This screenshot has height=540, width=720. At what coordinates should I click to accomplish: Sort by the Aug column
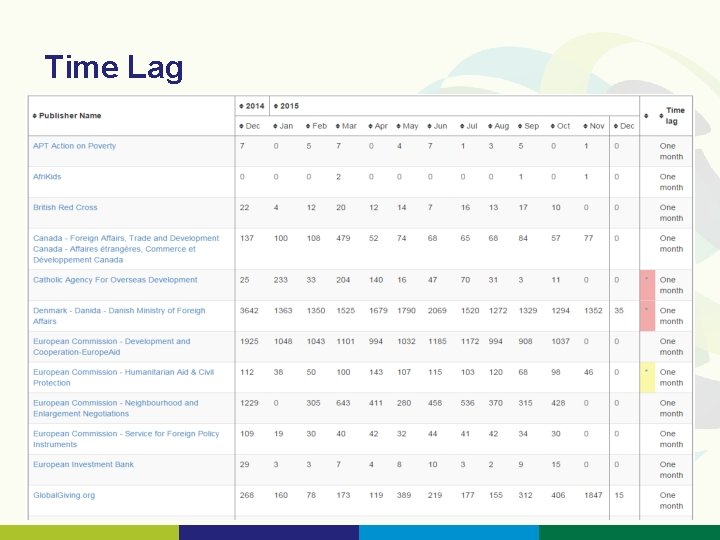click(x=499, y=126)
